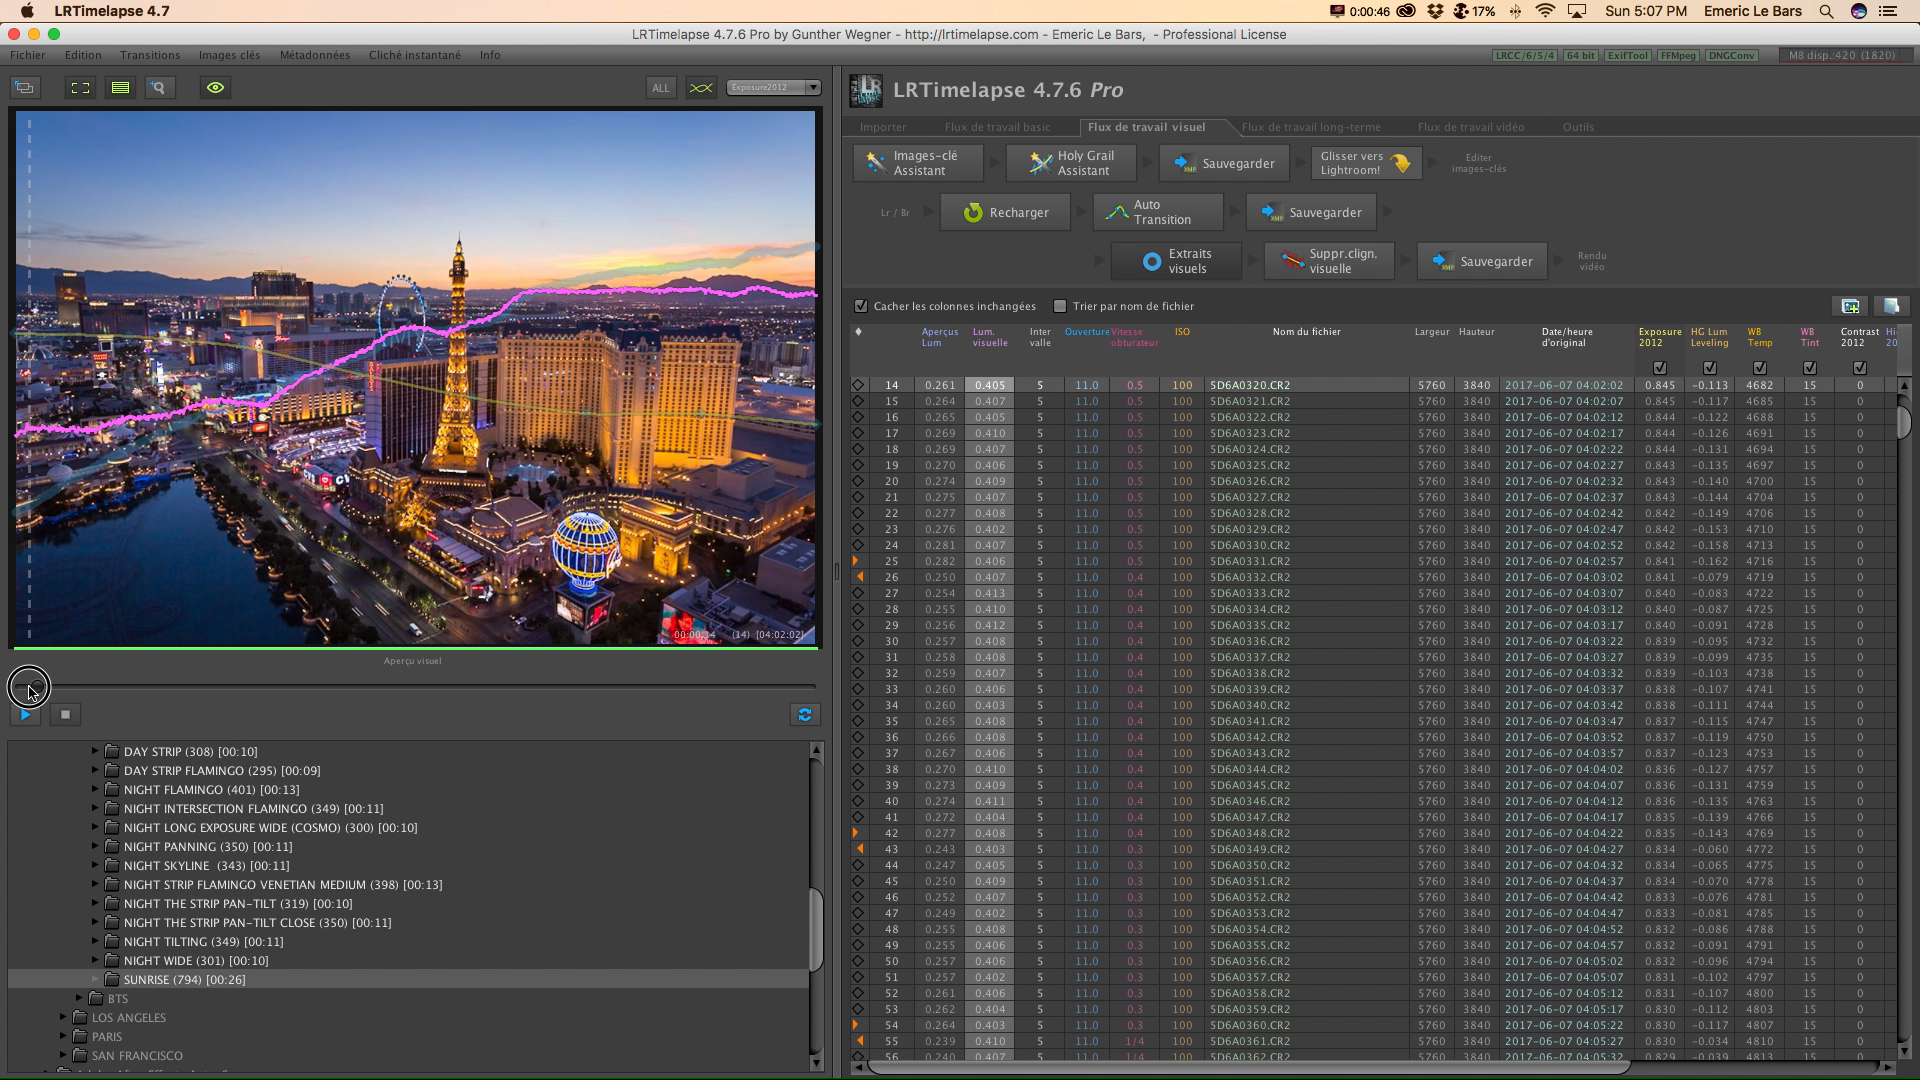Screen dimensions: 1920x1080
Task: Switch to Flux de travail basic tab
Action: tap(997, 127)
